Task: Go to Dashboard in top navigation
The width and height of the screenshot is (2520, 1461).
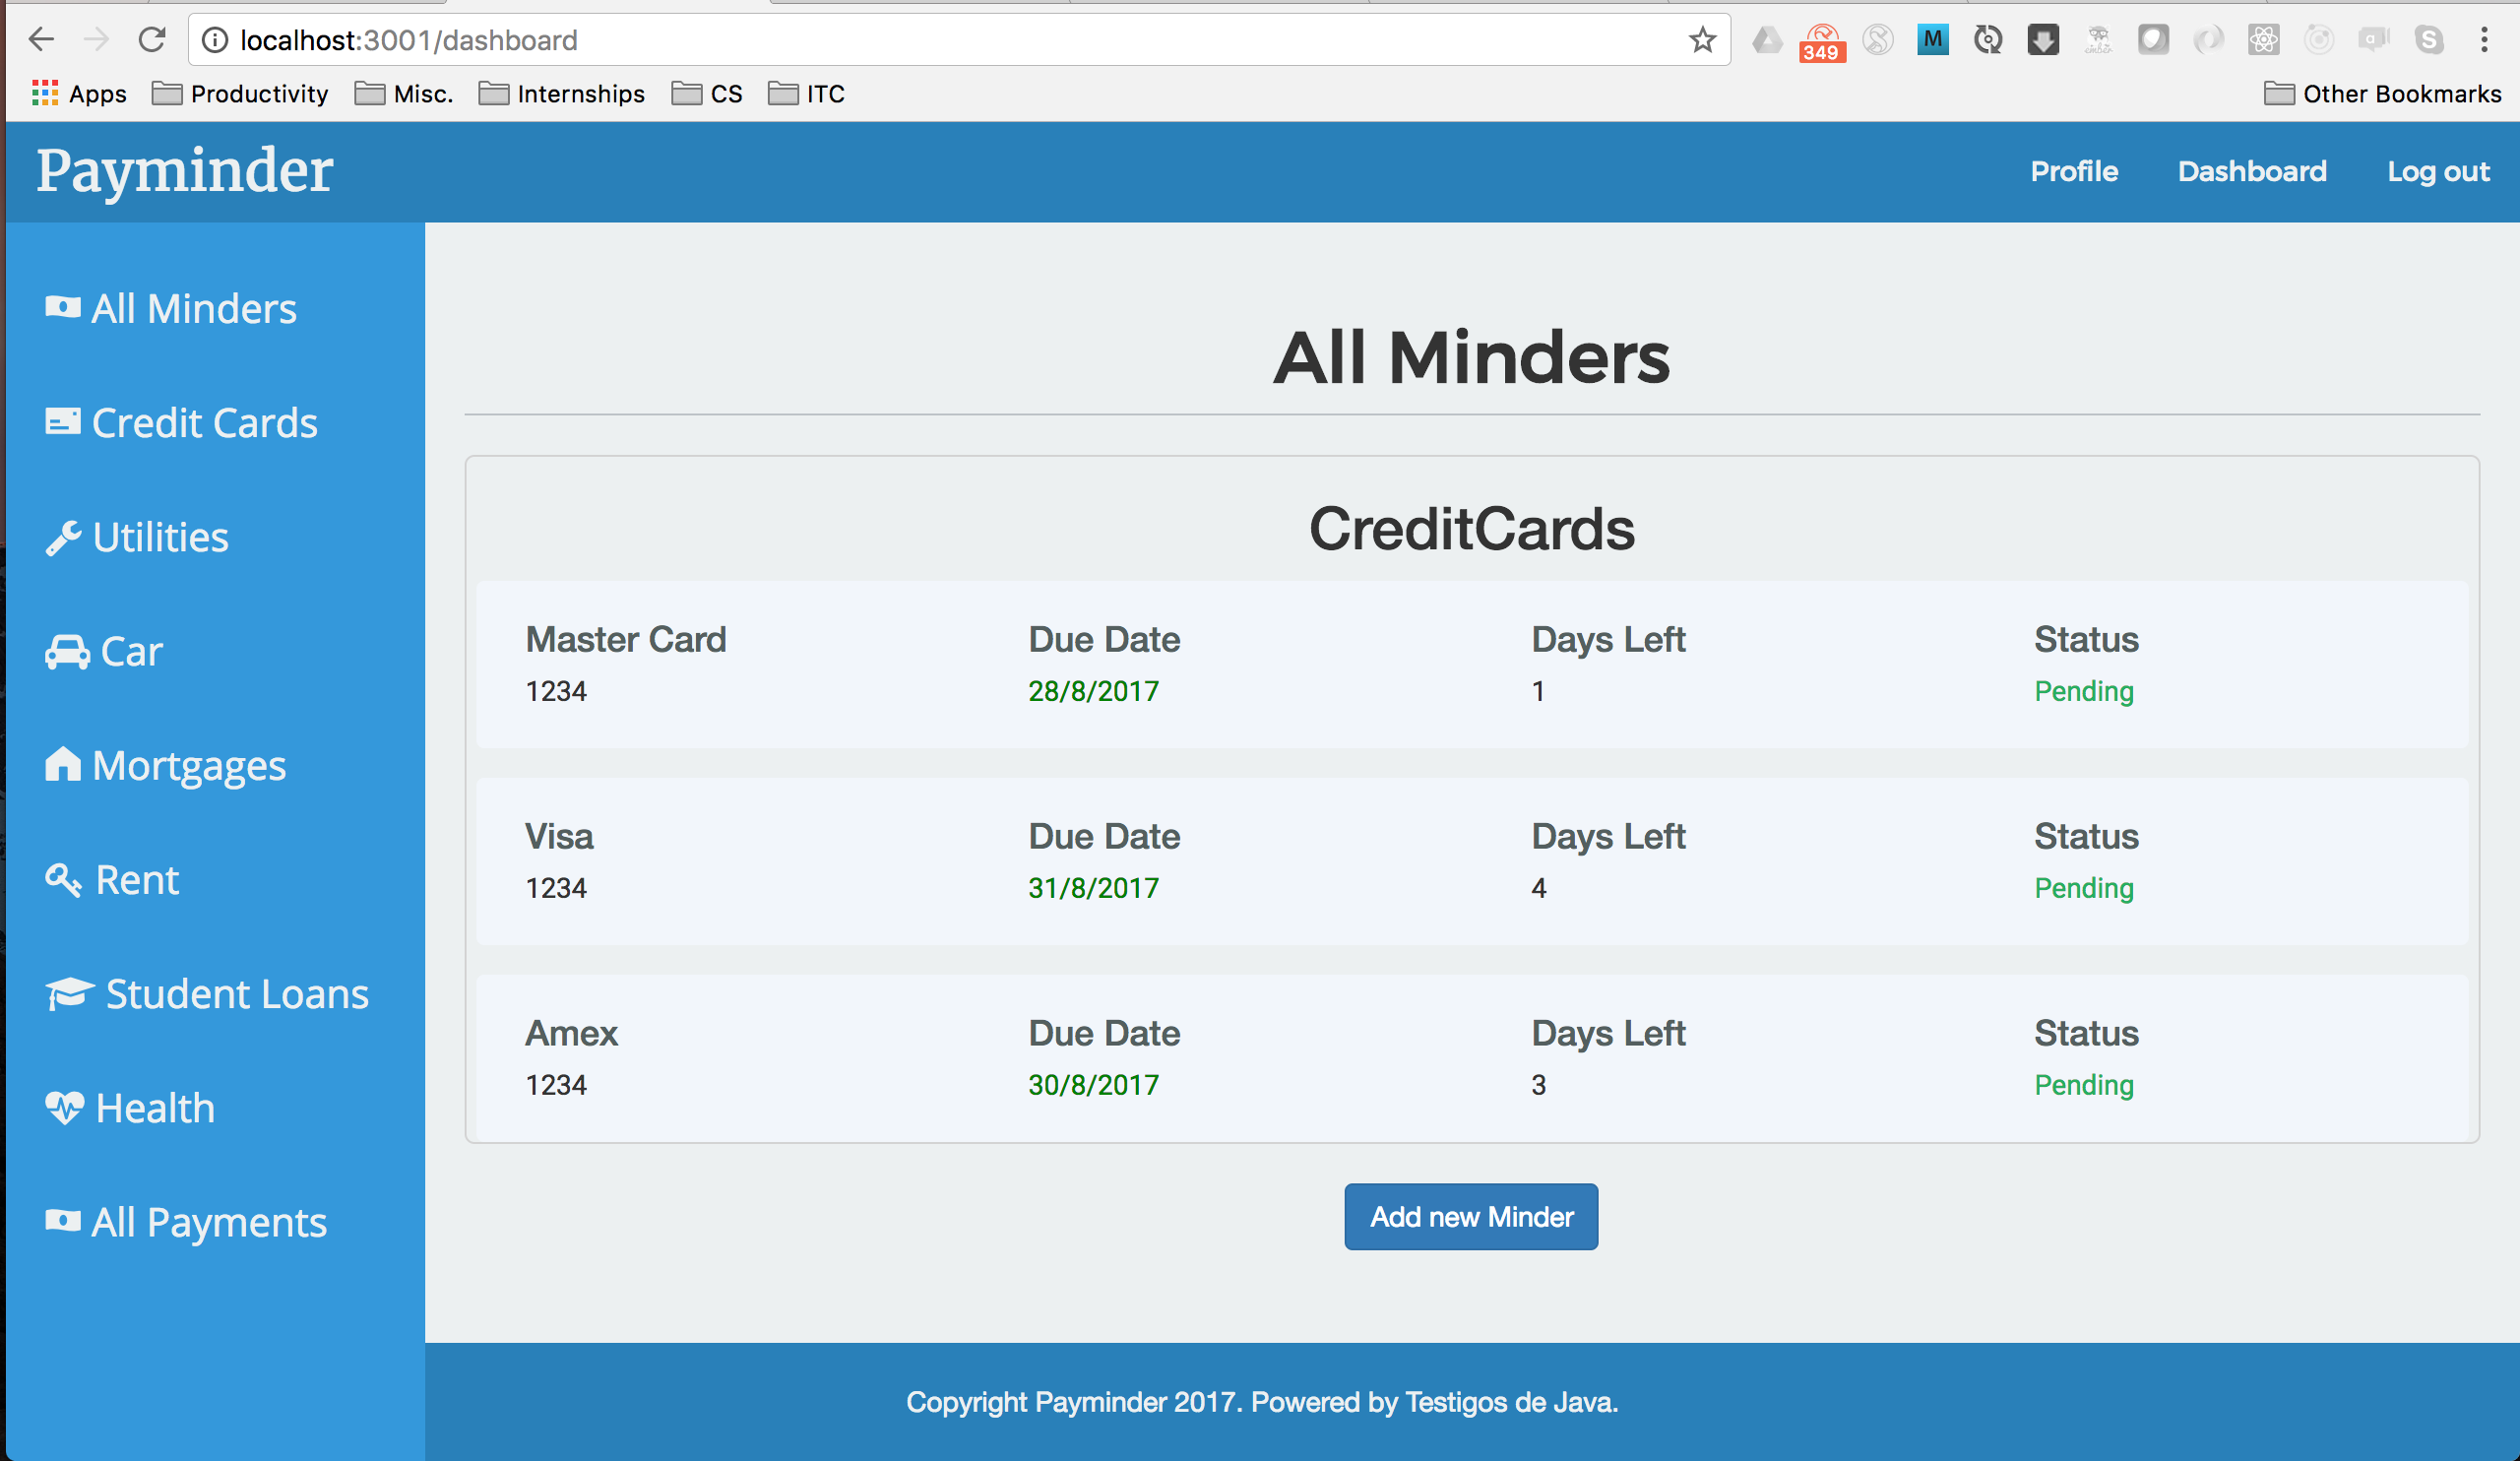Action: tap(2251, 171)
